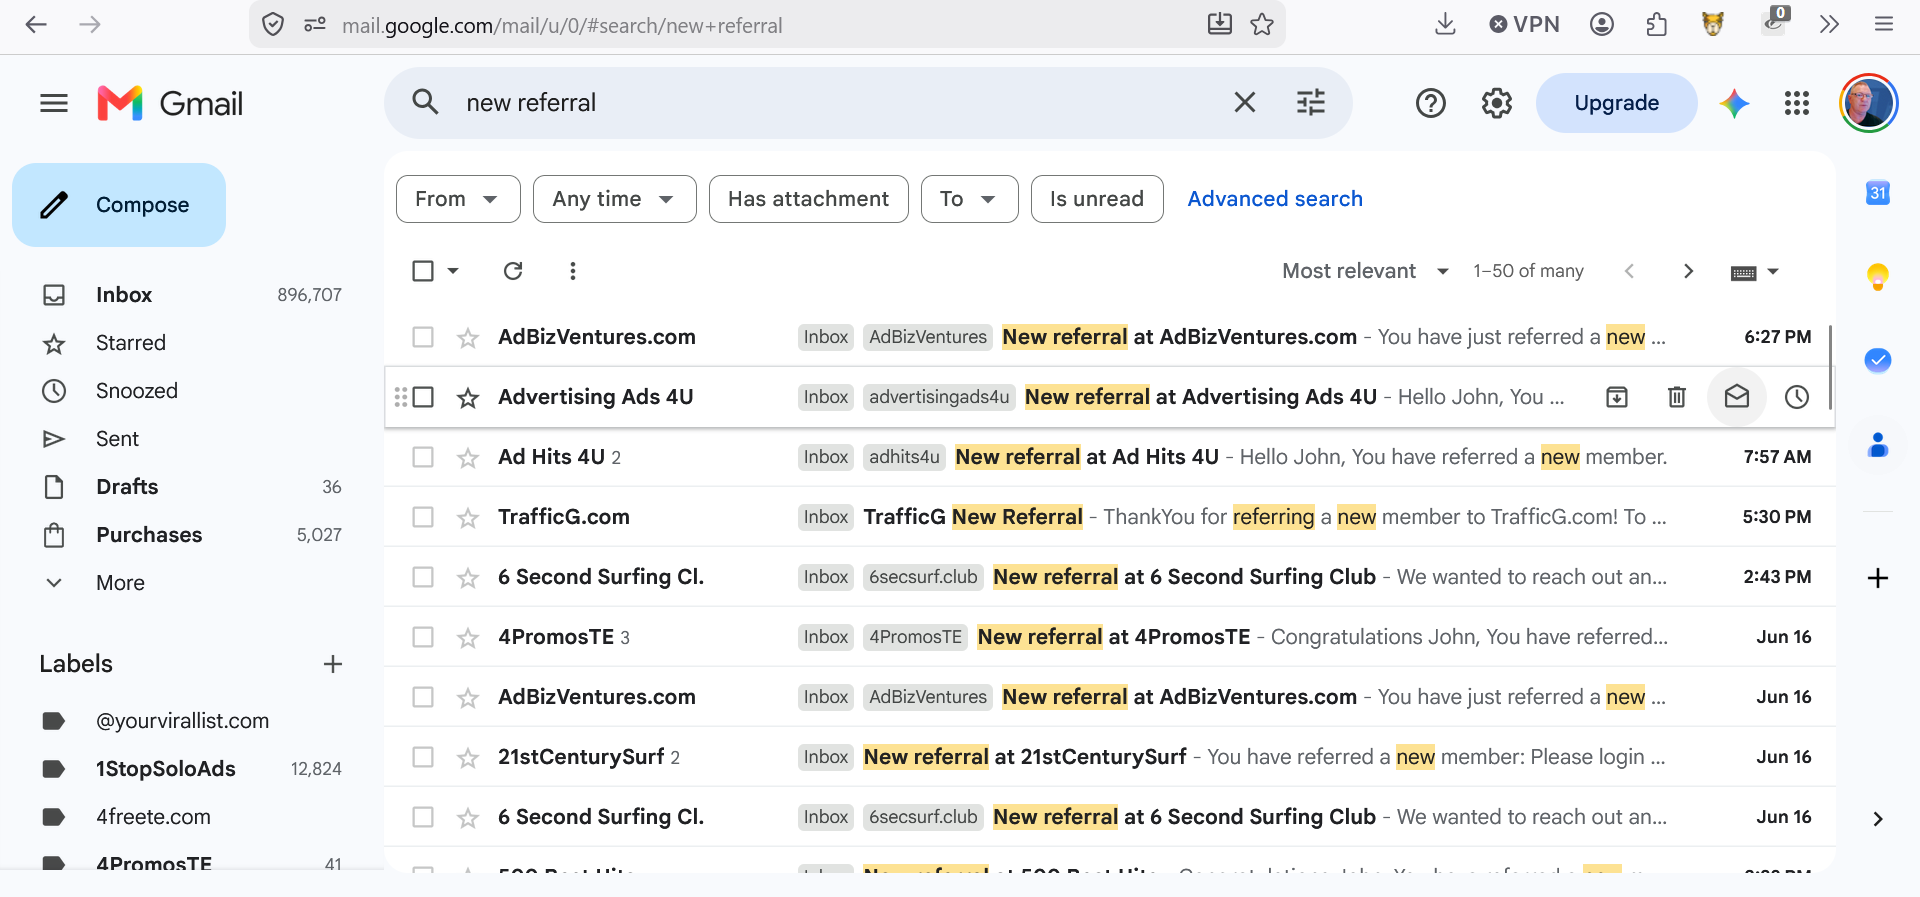Viewport: 1920px width, 897px height.
Task: Open the @yourvirallist.com label
Action: [182, 721]
